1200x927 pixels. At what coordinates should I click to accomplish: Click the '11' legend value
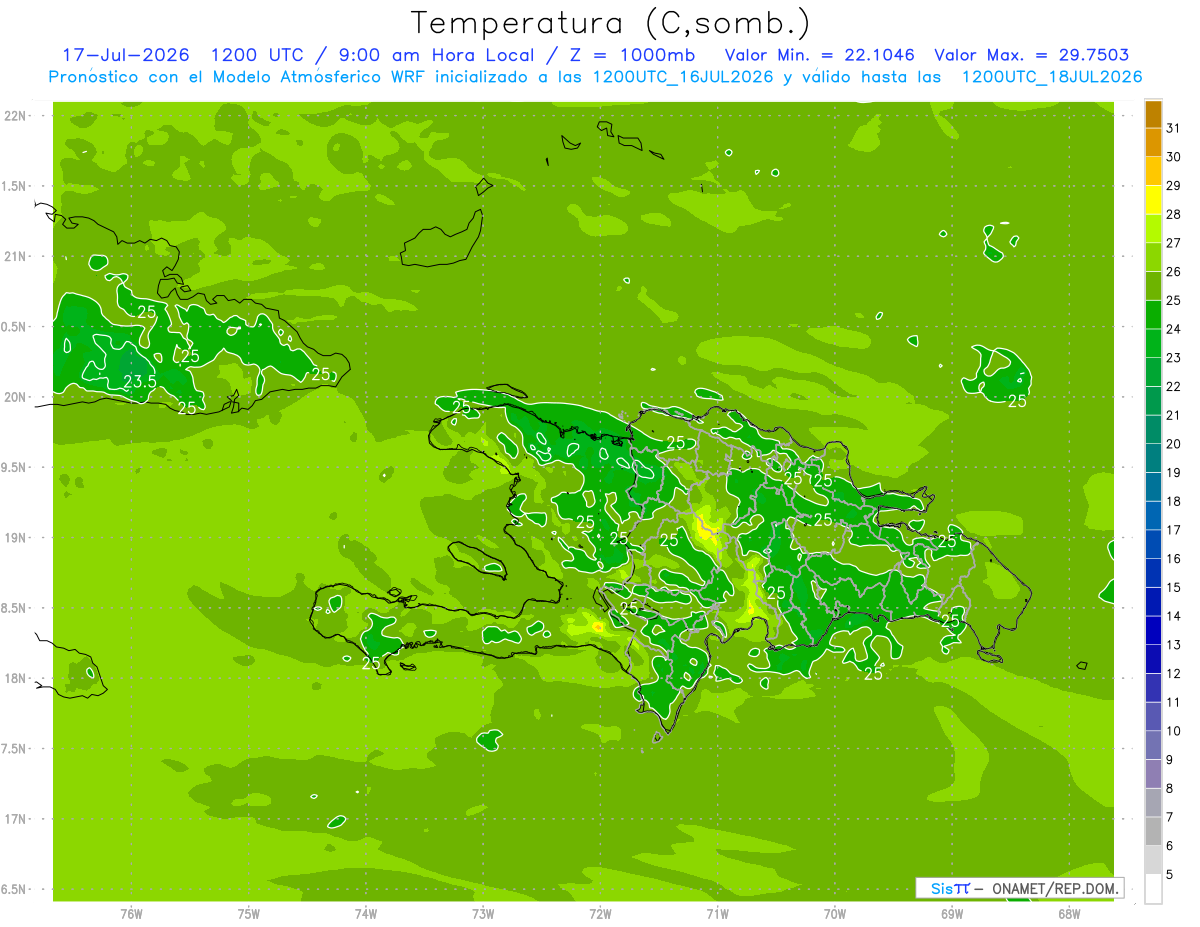point(1173,702)
